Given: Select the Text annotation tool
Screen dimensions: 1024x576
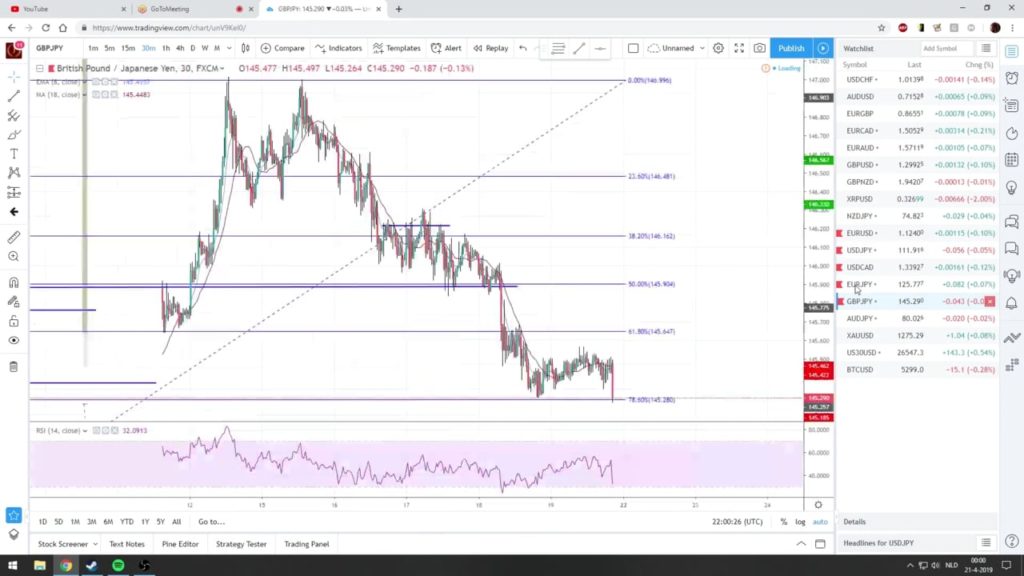Looking at the screenshot, I should 14,154.
